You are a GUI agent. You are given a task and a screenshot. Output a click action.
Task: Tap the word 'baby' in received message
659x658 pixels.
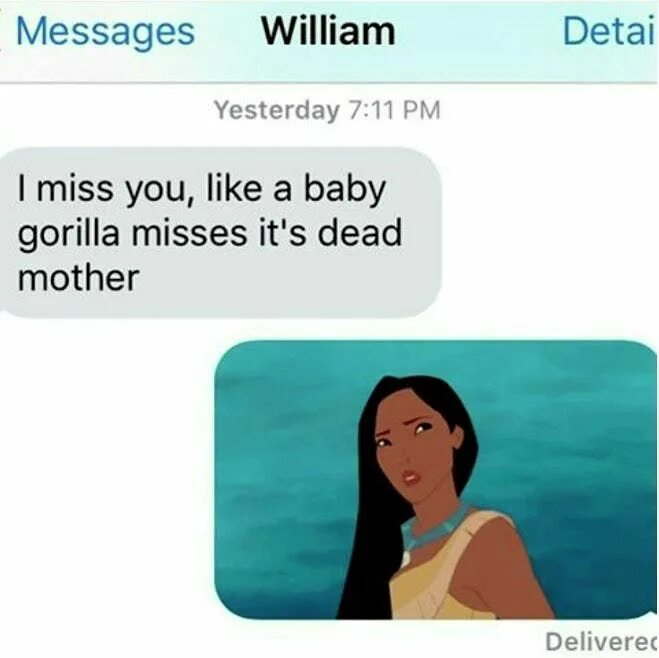[344, 190]
